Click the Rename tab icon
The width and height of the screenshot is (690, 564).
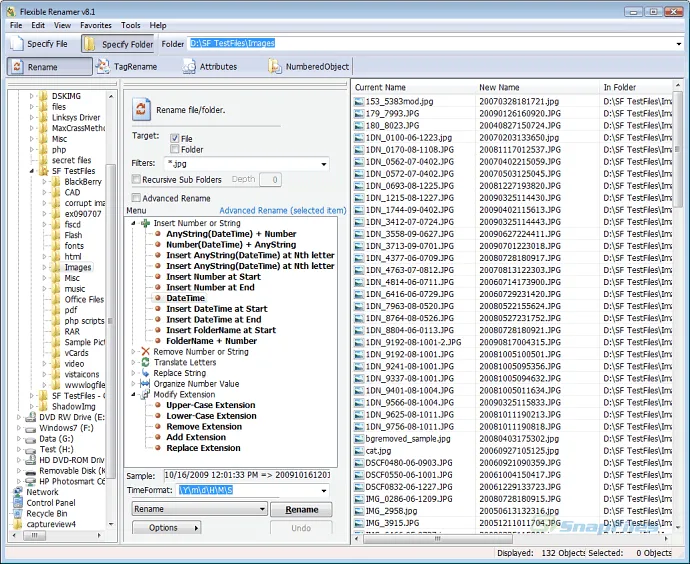[17, 67]
